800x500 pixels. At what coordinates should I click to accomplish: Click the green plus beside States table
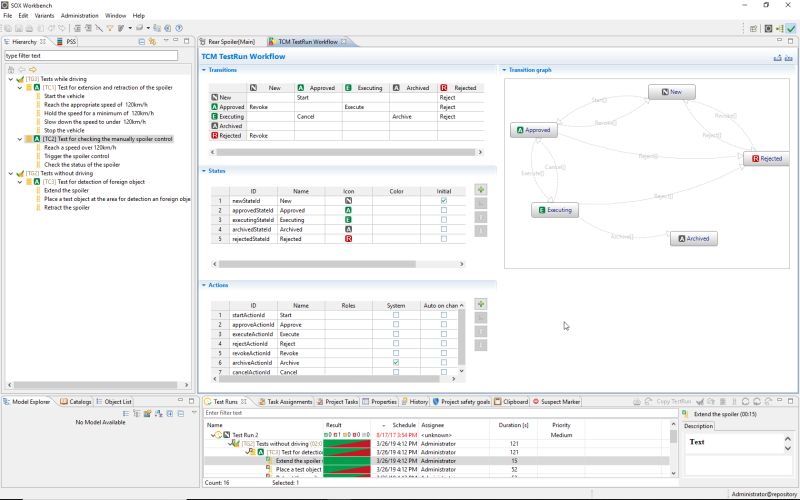pyautogui.click(x=481, y=190)
